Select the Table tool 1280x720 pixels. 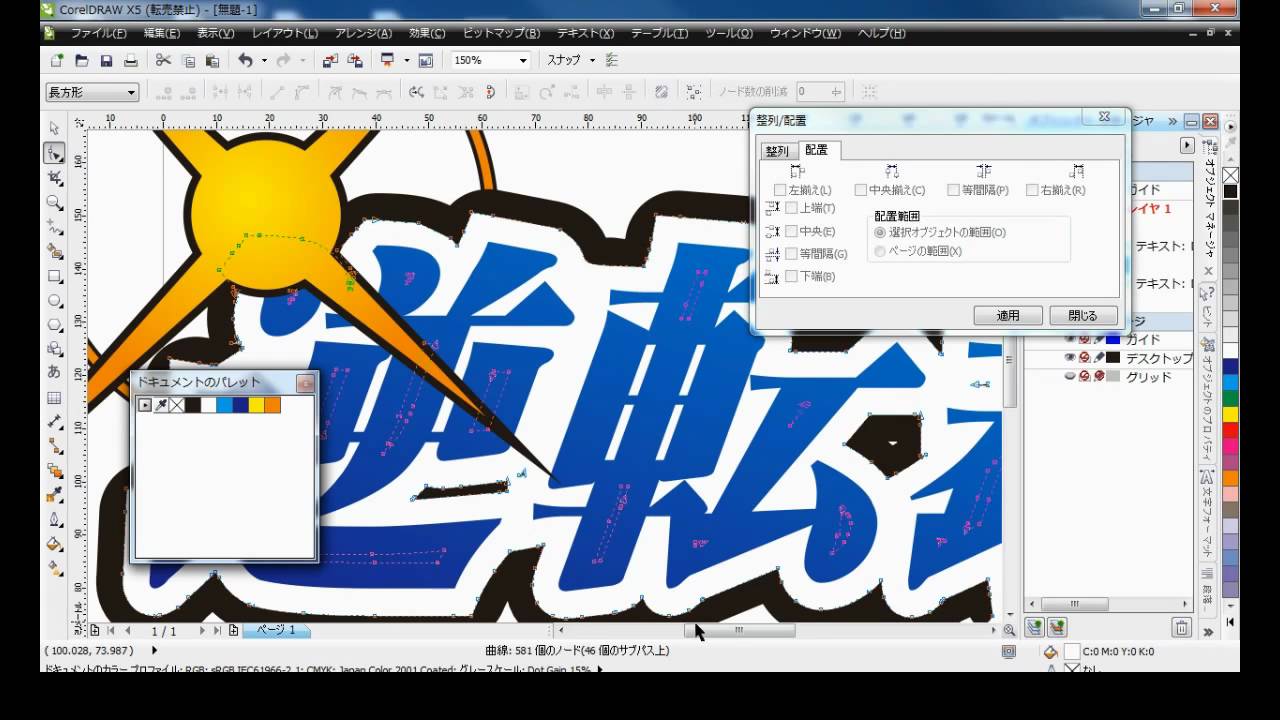coord(54,398)
